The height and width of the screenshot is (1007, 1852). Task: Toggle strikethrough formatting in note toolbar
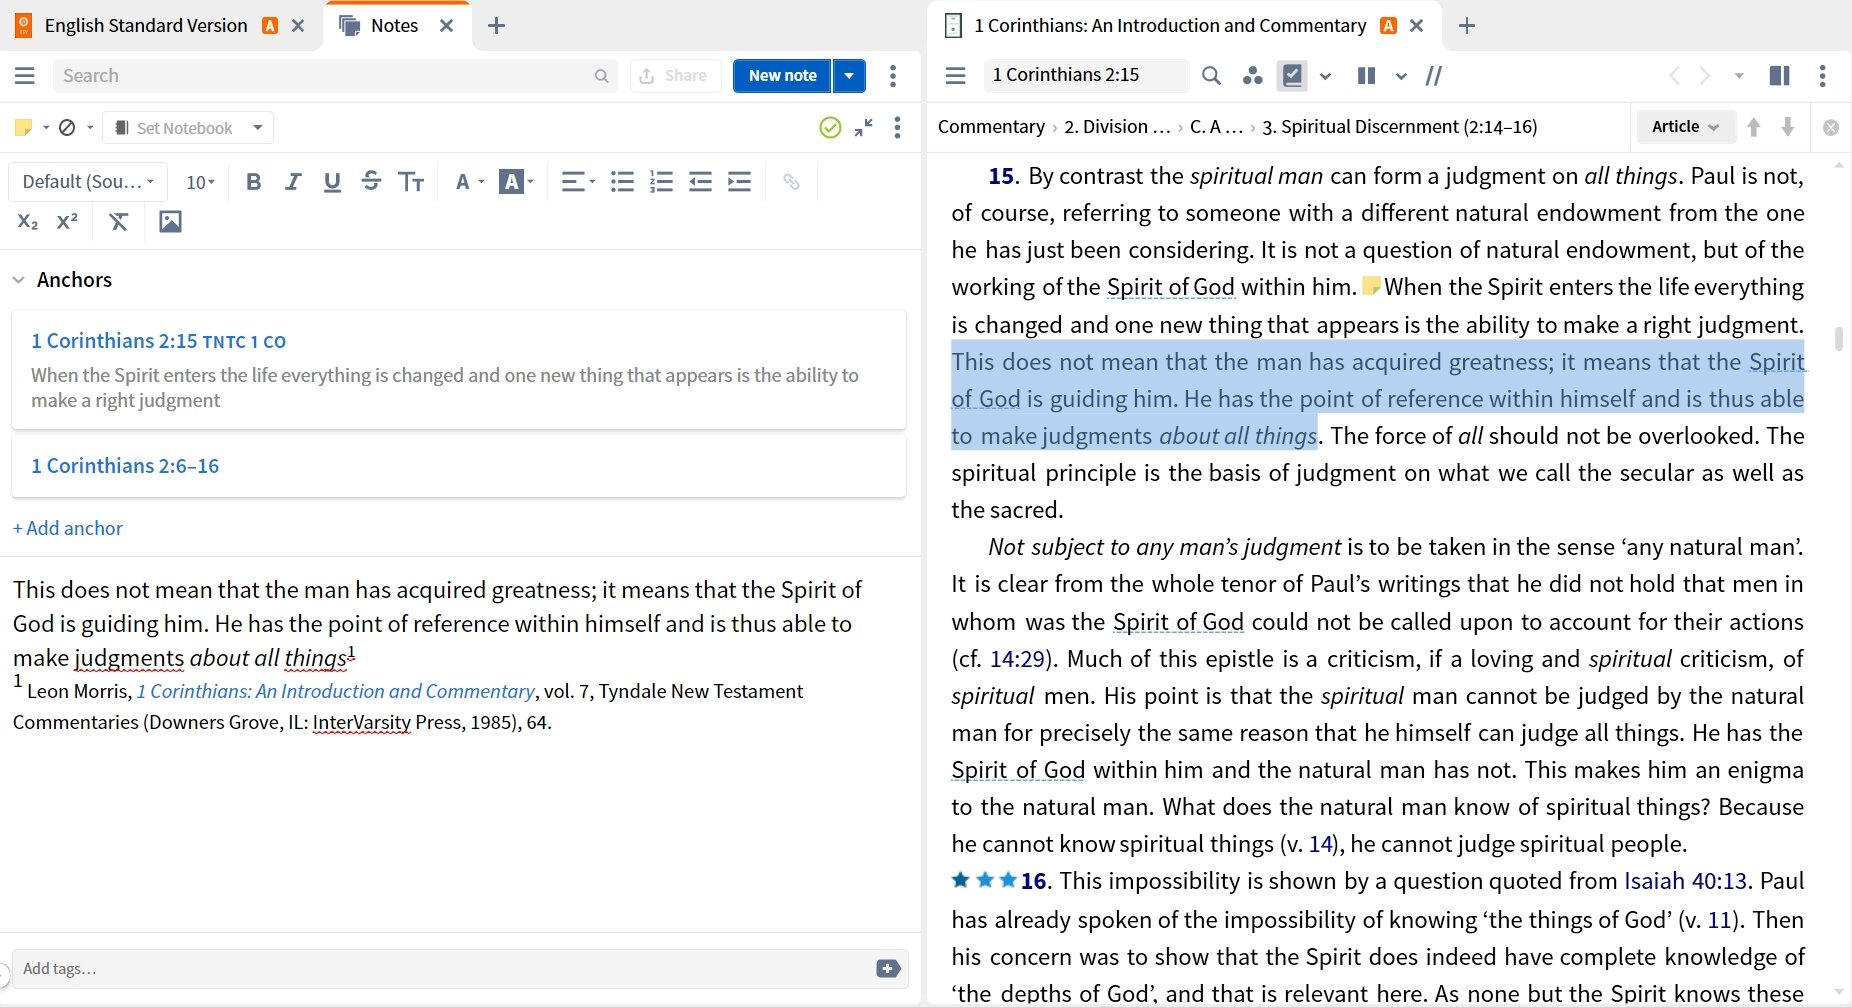371,181
